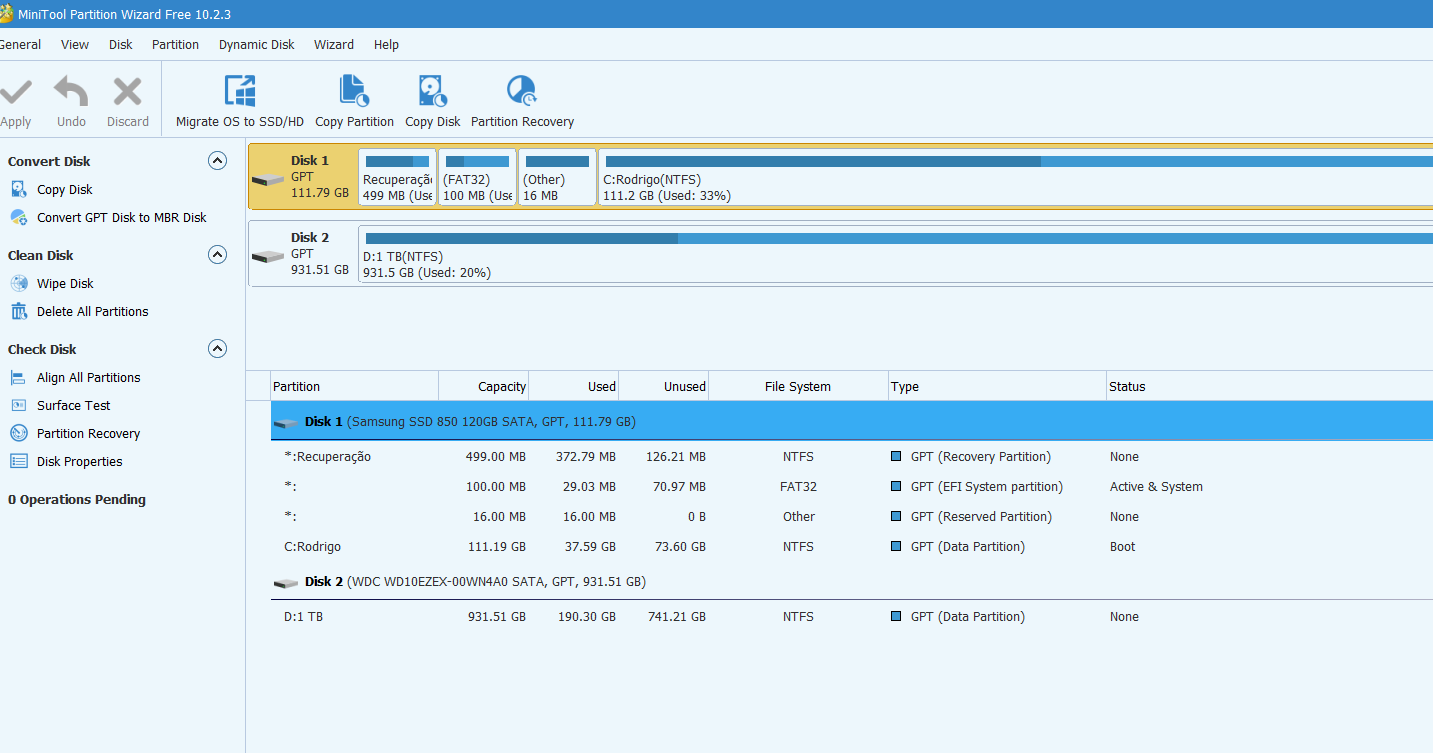Screen dimensions: 1433x753
Task: Select the D:1 TB partition row
Action: tap(851, 617)
